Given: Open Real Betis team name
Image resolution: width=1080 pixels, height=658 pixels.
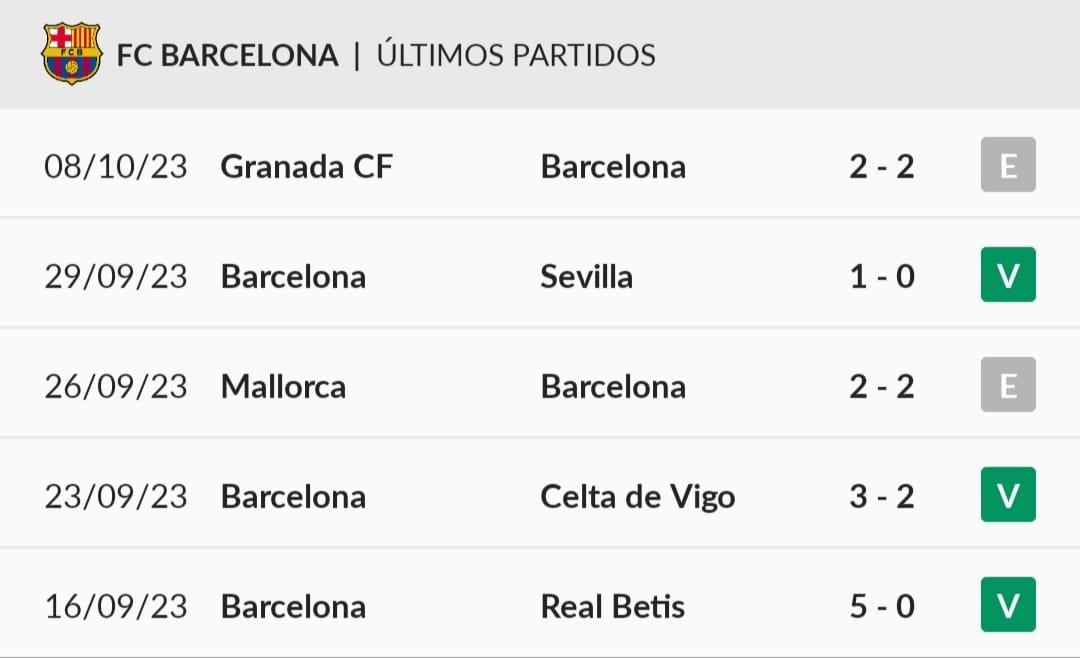Looking at the screenshot, I should [x=612, y=607].
